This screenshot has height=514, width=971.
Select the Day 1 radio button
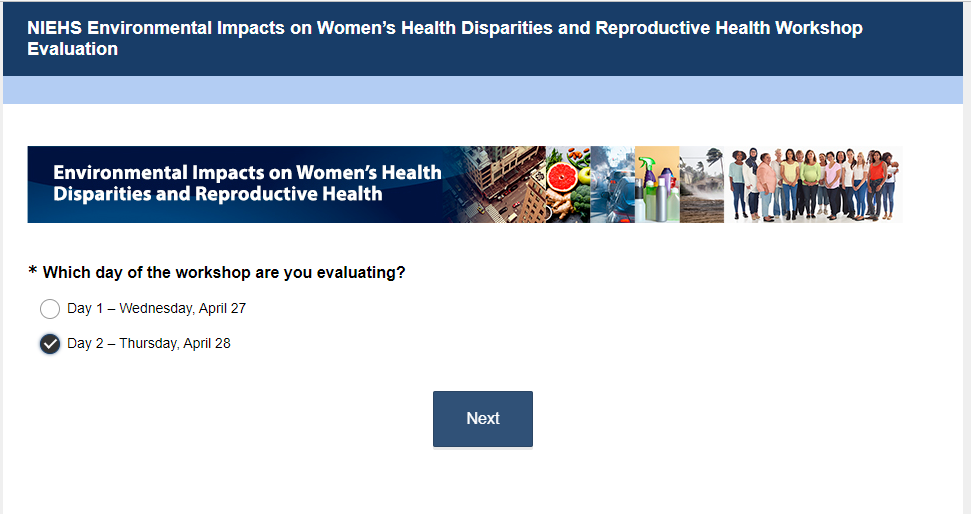tap(50, 309)
